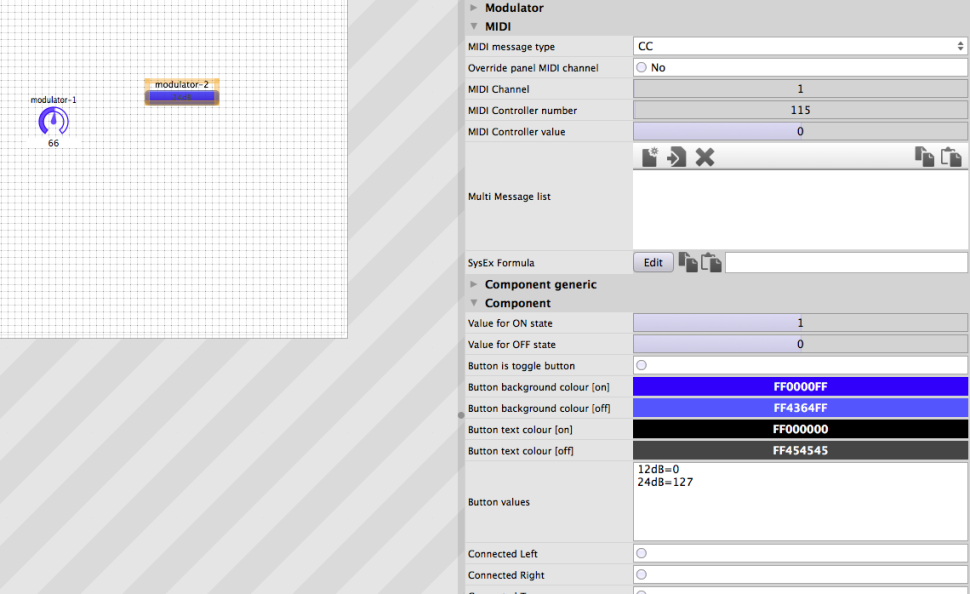
Task: Toggle Override panel MIDI channel option
Action: click(x=641, y=68)
